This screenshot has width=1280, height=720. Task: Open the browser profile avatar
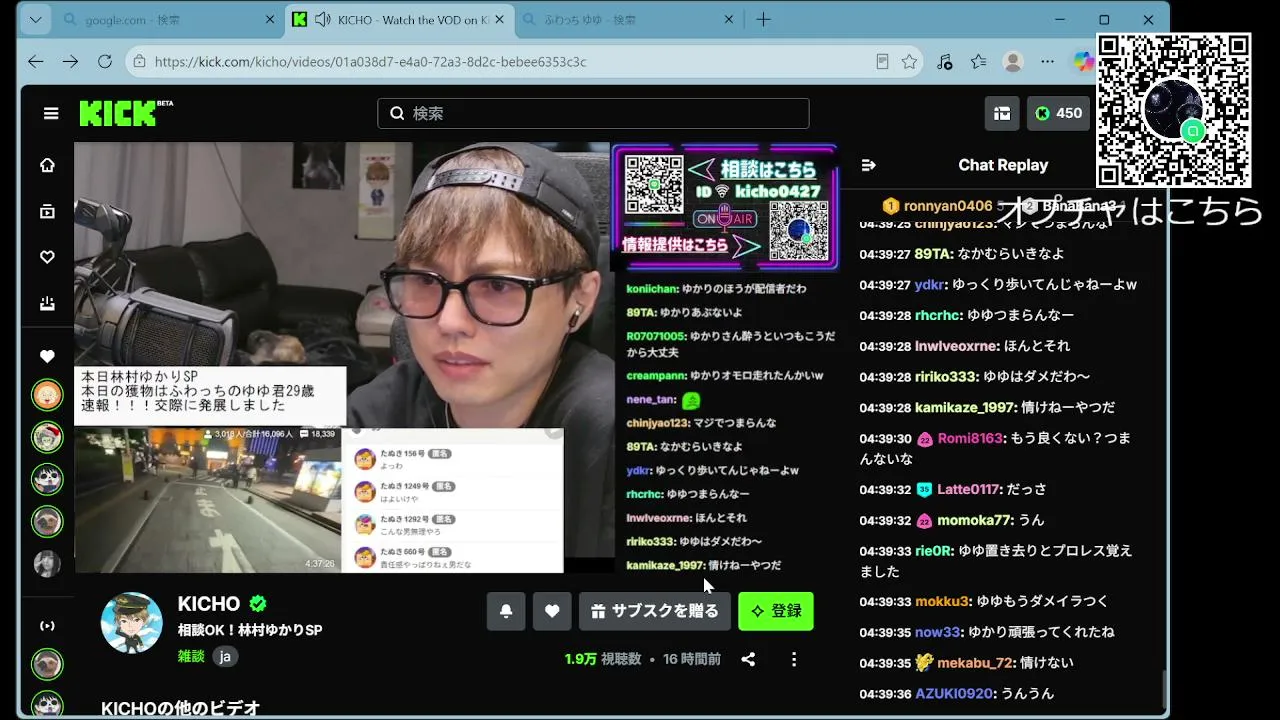tap(1013, 62)
